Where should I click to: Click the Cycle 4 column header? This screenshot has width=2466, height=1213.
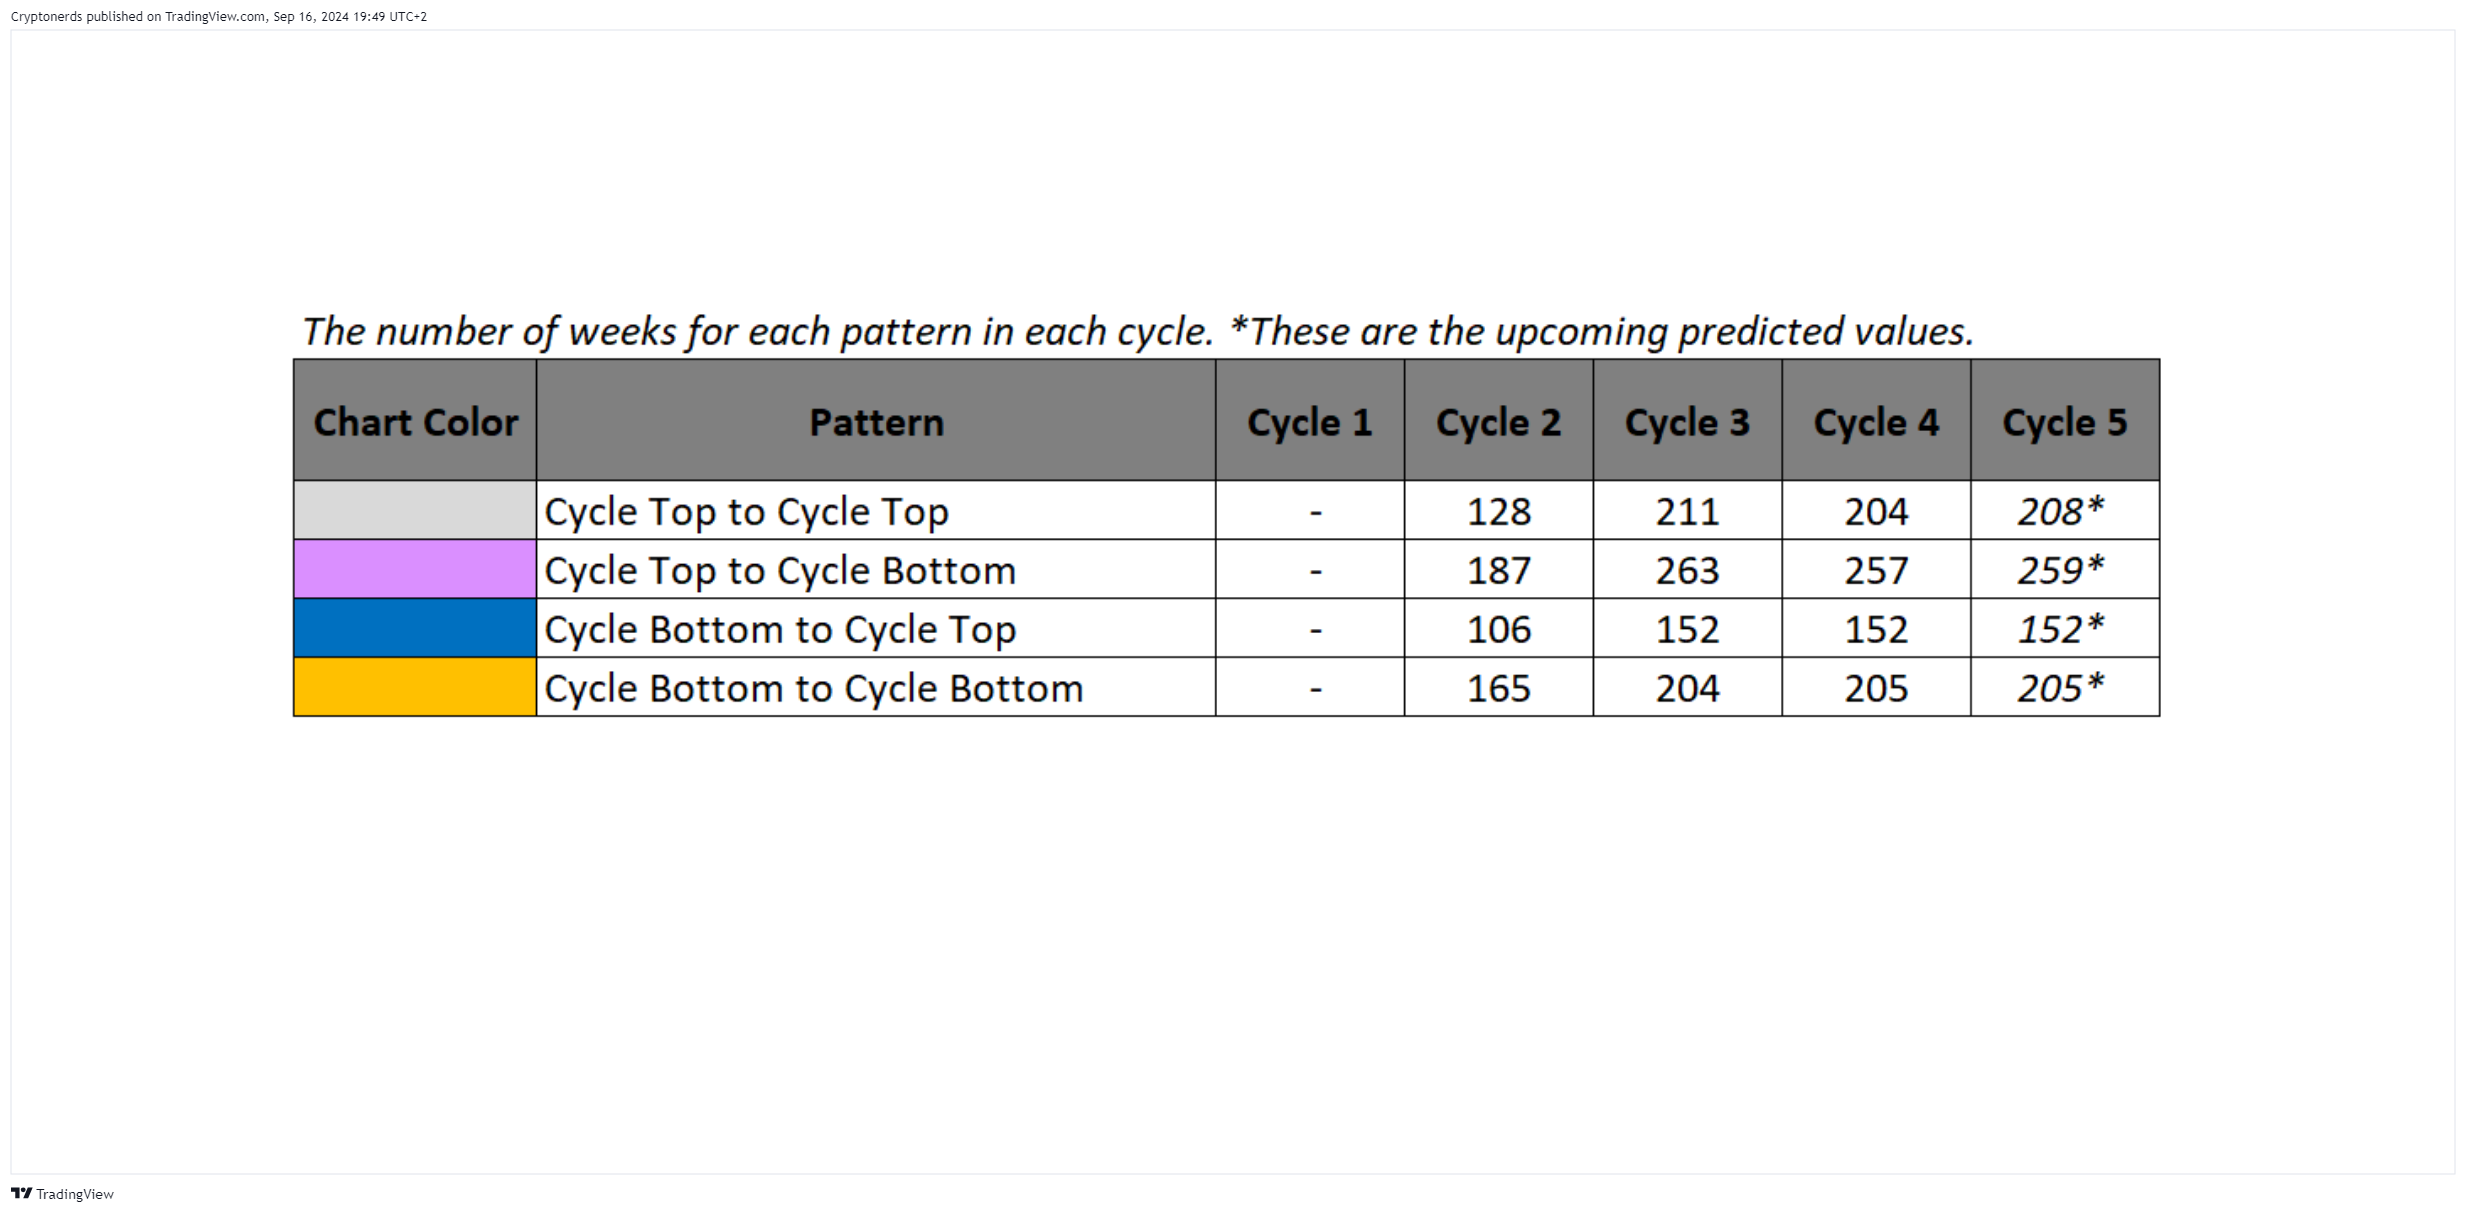[x=1877, y=421]
